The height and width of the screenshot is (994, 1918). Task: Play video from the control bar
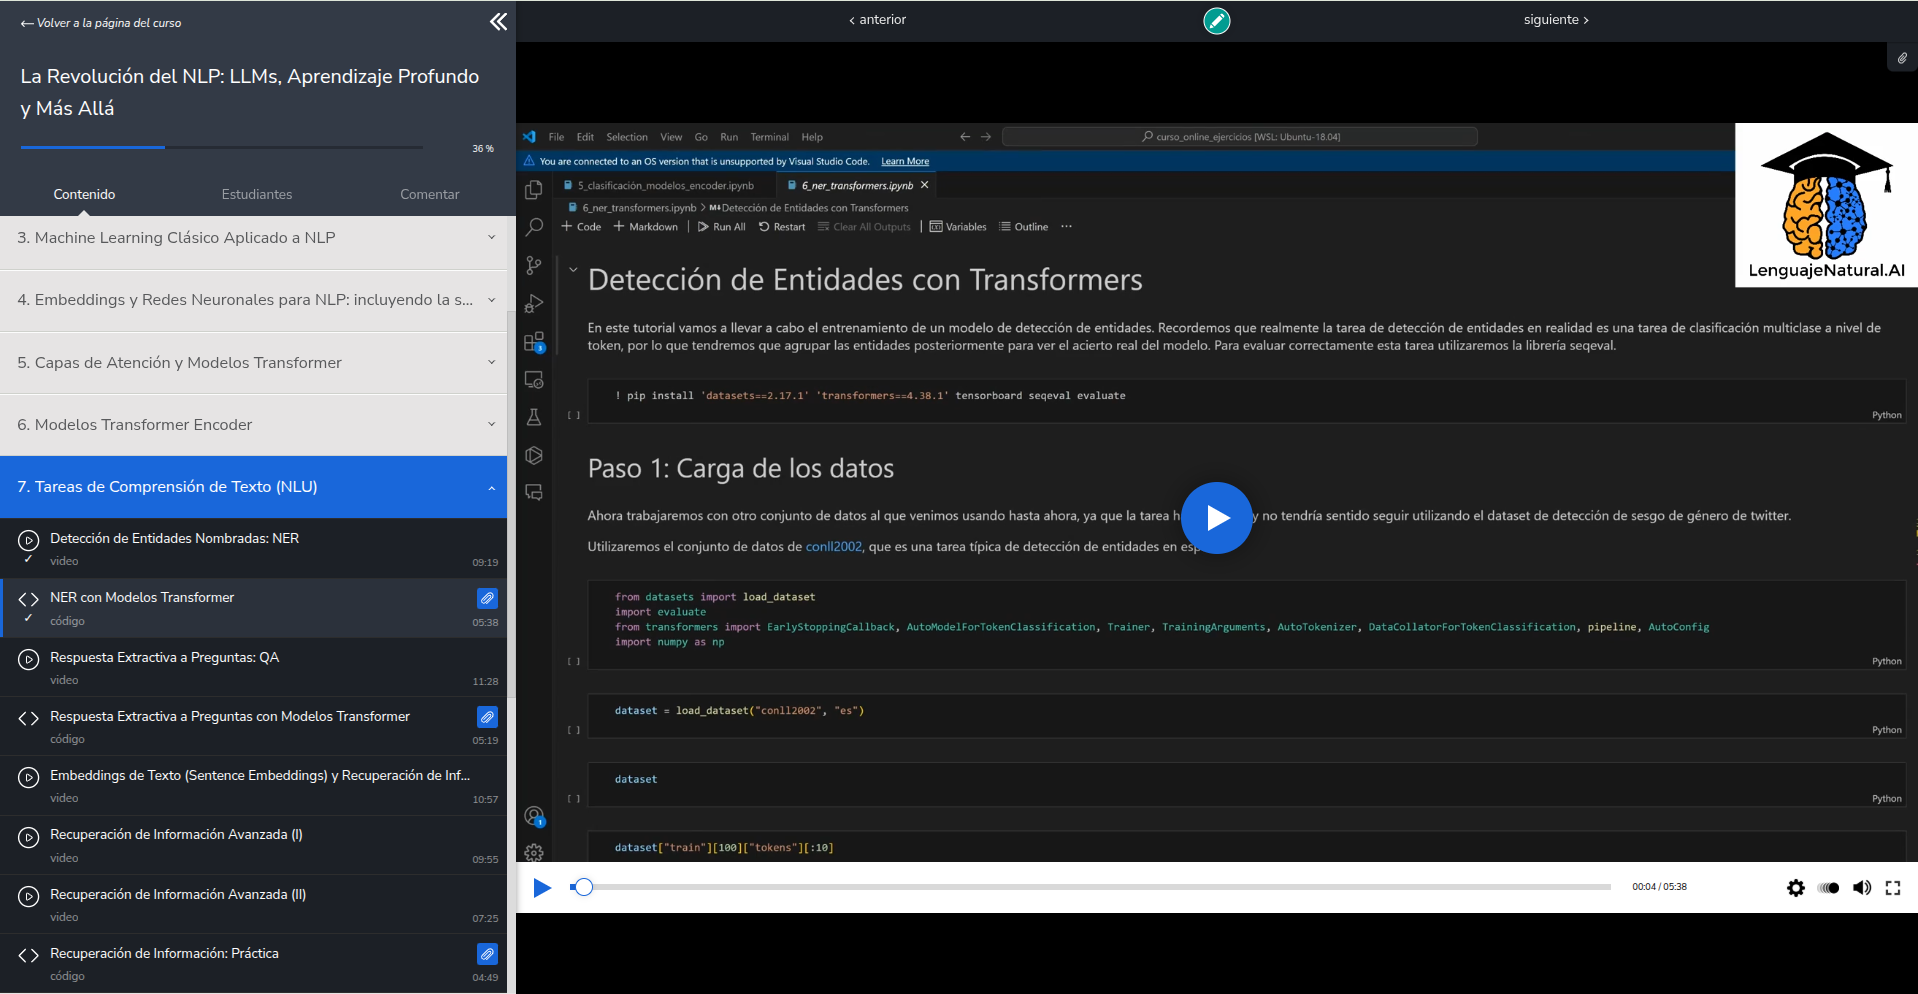(x=542, y=888)
